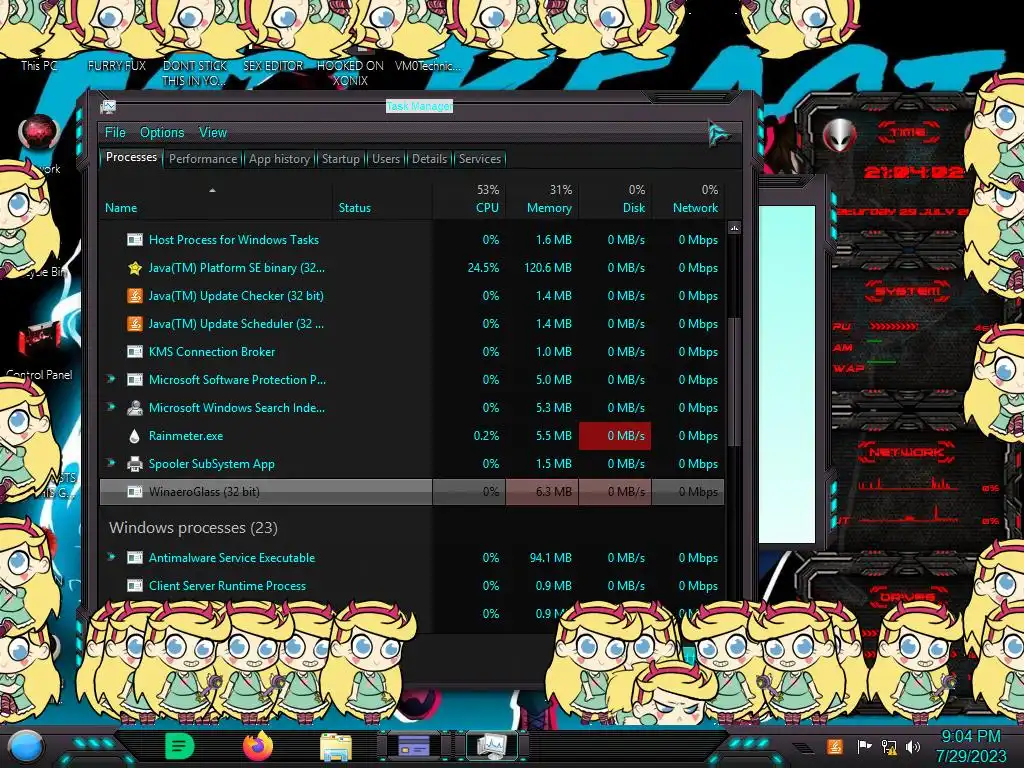Launch Firefox from the taskbar

tap(258, 746)
